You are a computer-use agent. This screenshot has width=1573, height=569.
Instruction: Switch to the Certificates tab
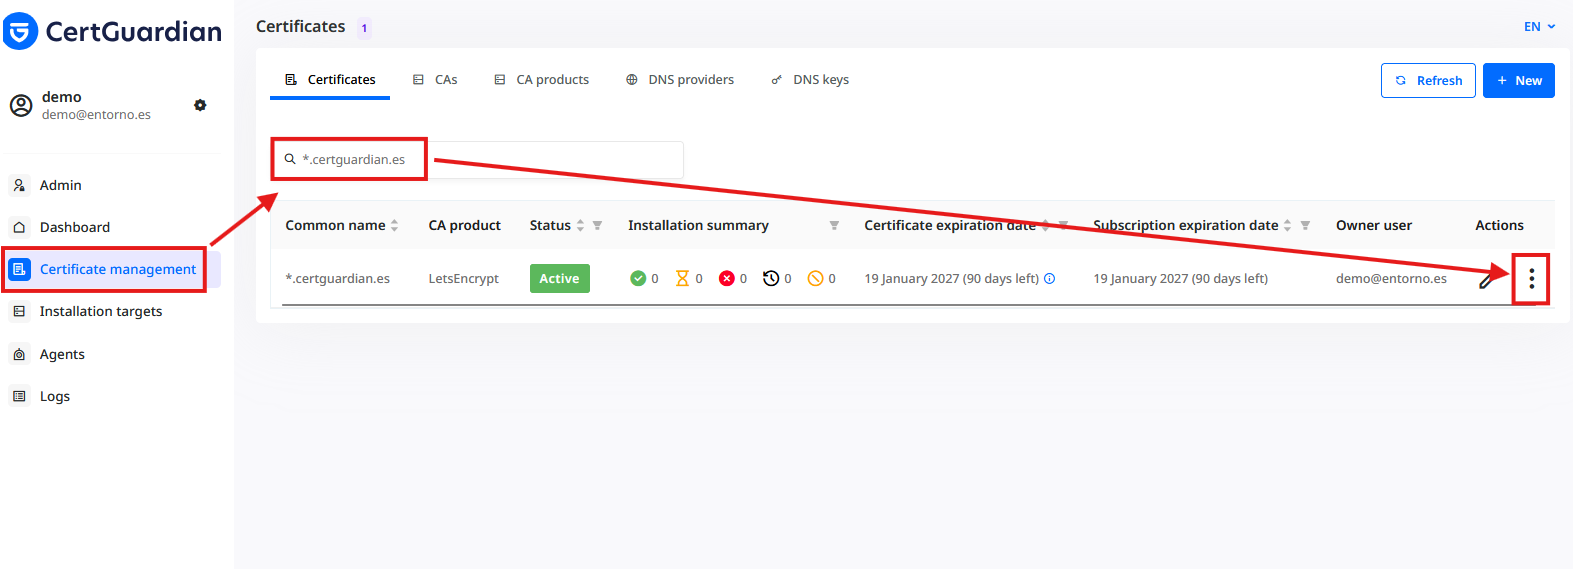click(x=330, y=79)
